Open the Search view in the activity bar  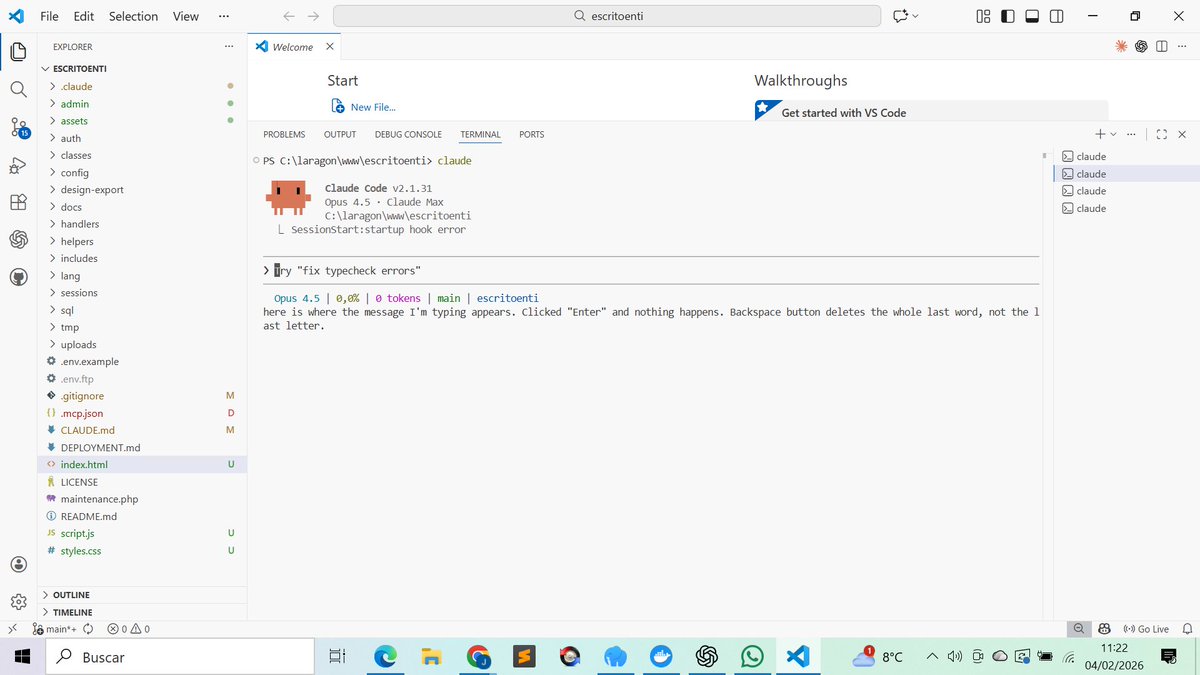[18, 89]
